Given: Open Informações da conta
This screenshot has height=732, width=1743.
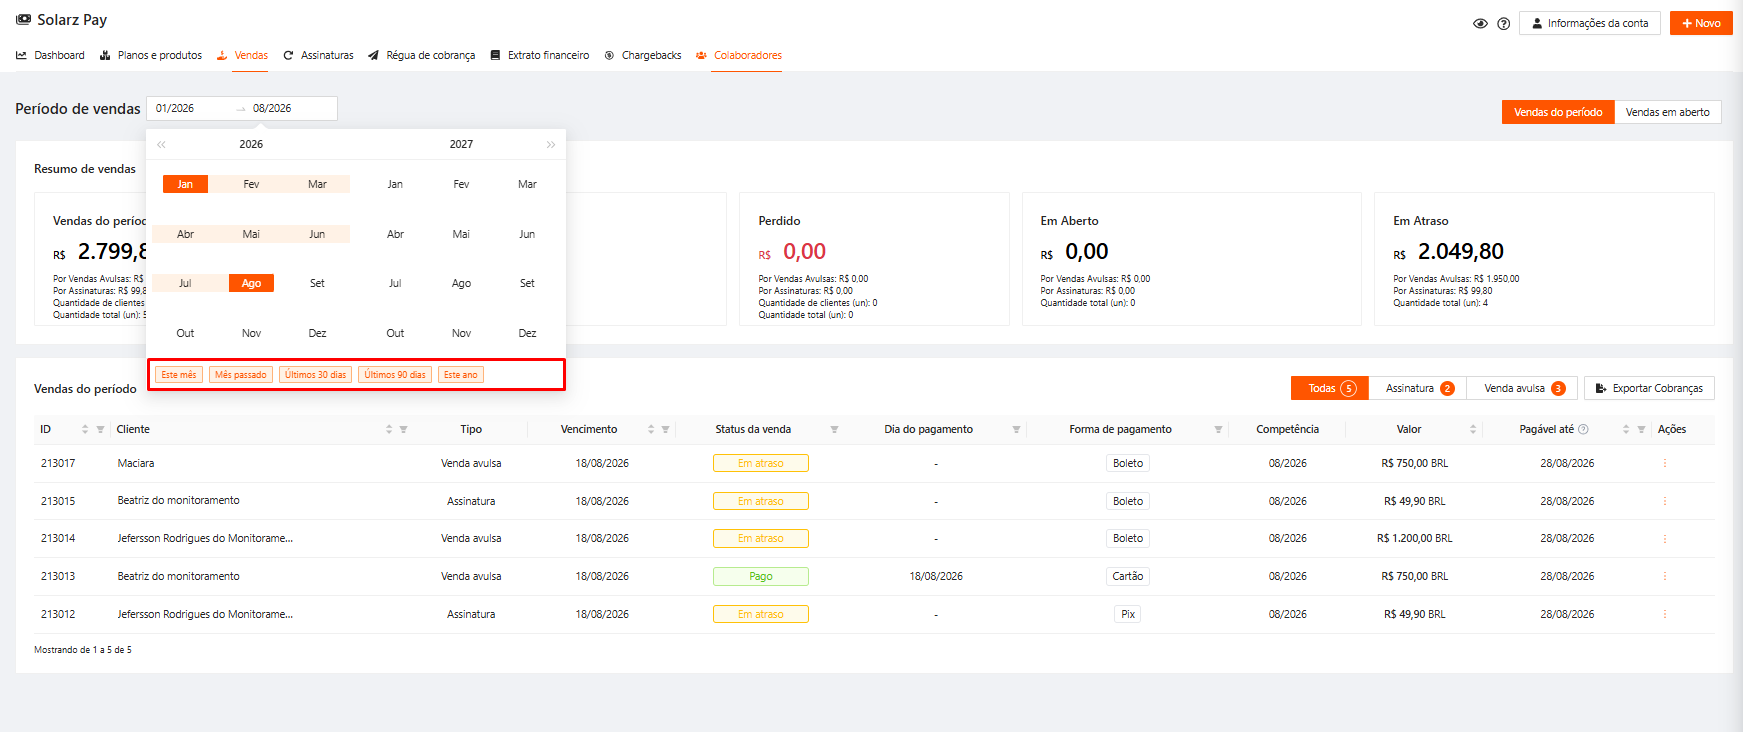Looking at the screenshot, I should click(1590, 23).
